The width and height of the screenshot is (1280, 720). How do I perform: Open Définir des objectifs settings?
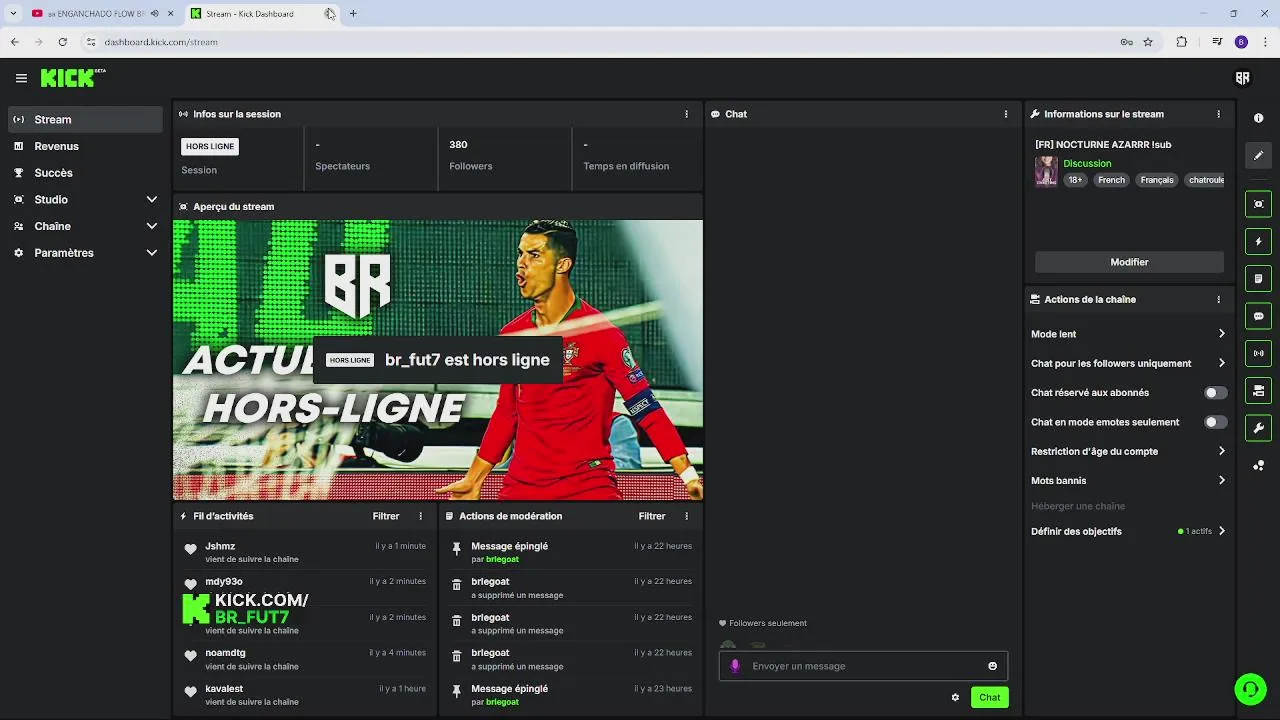[1128, 531]
